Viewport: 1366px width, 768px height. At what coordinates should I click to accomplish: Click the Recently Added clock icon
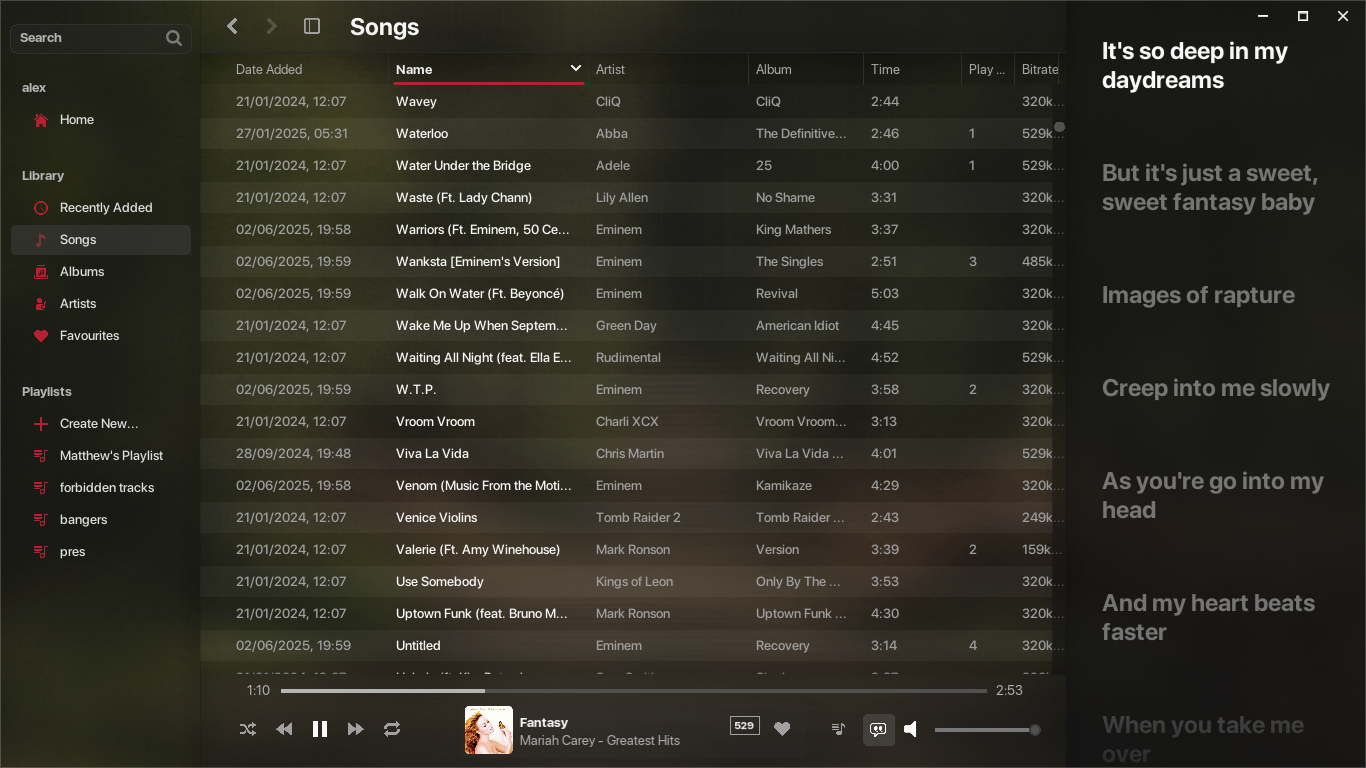click(x=41, y=208)
